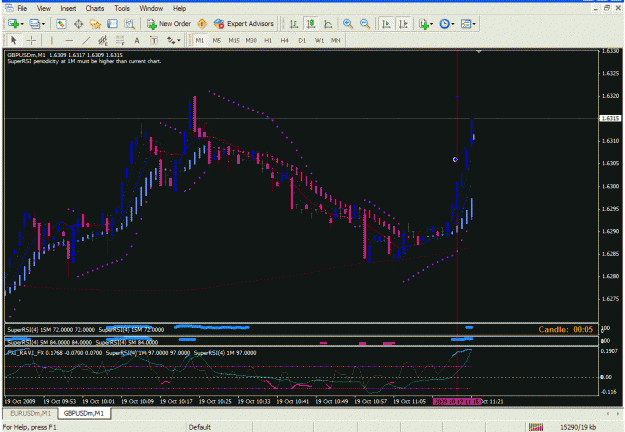Launch MetaEditor via yellow diamond icon
Viewport: 625px width, 432px height.
point(202,24)
